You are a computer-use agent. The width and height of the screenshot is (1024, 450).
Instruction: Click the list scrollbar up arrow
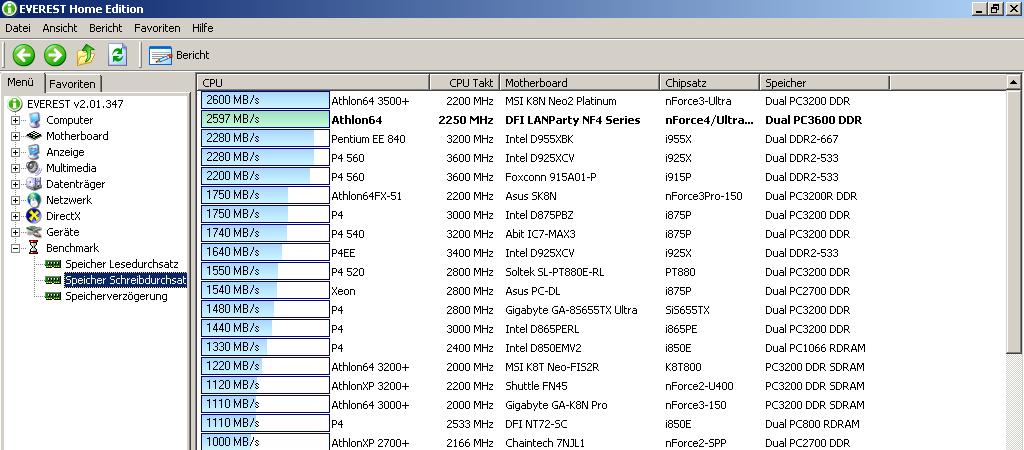(x=1014, y=82)
